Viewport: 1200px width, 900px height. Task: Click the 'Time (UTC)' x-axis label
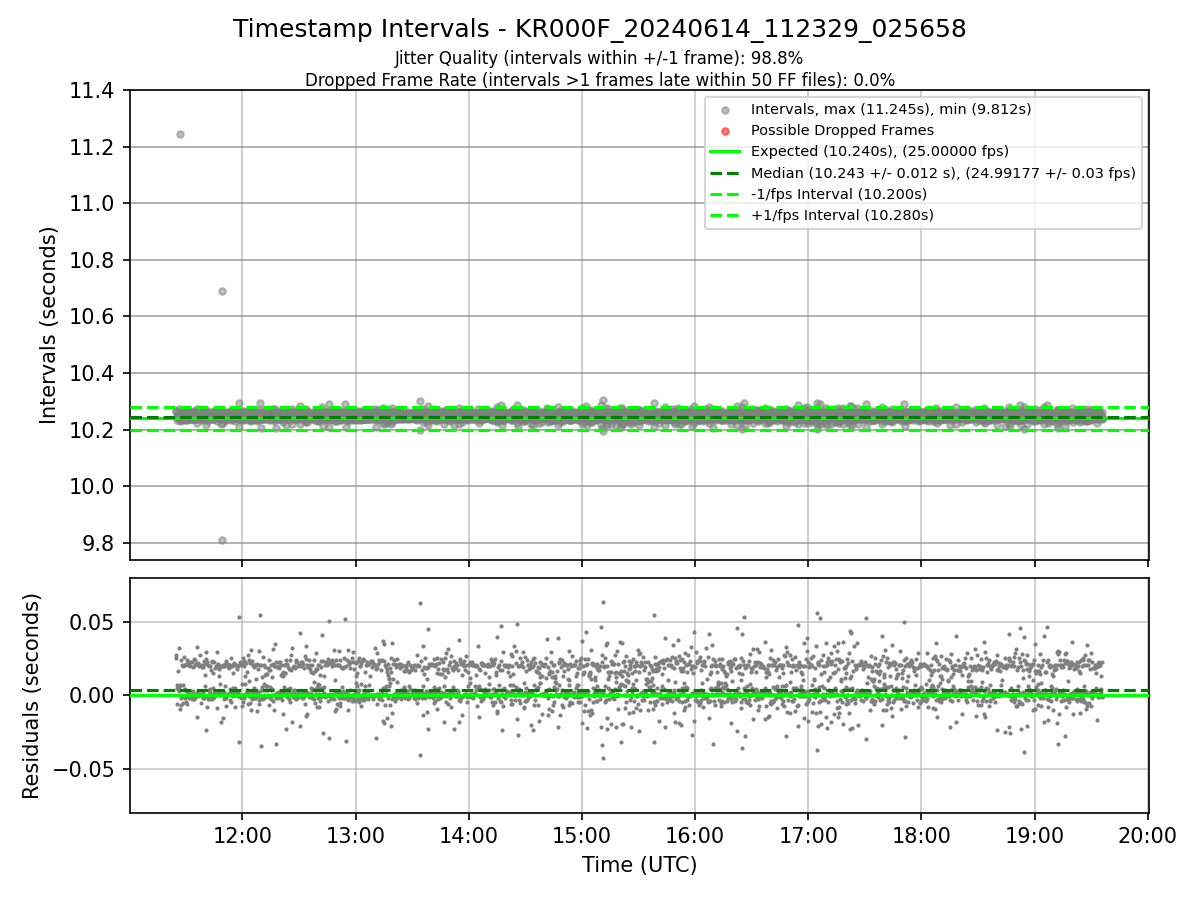coord(639,865)
